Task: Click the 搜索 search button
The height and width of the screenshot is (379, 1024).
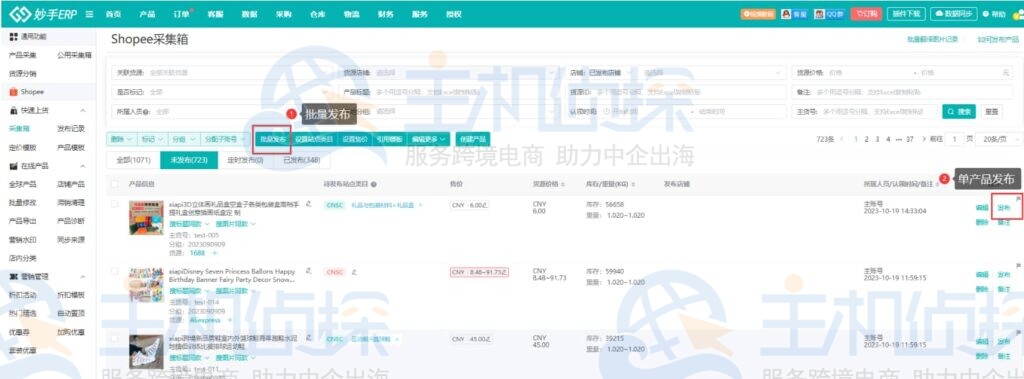Action: pyautogui.click(x=959, y=112)
